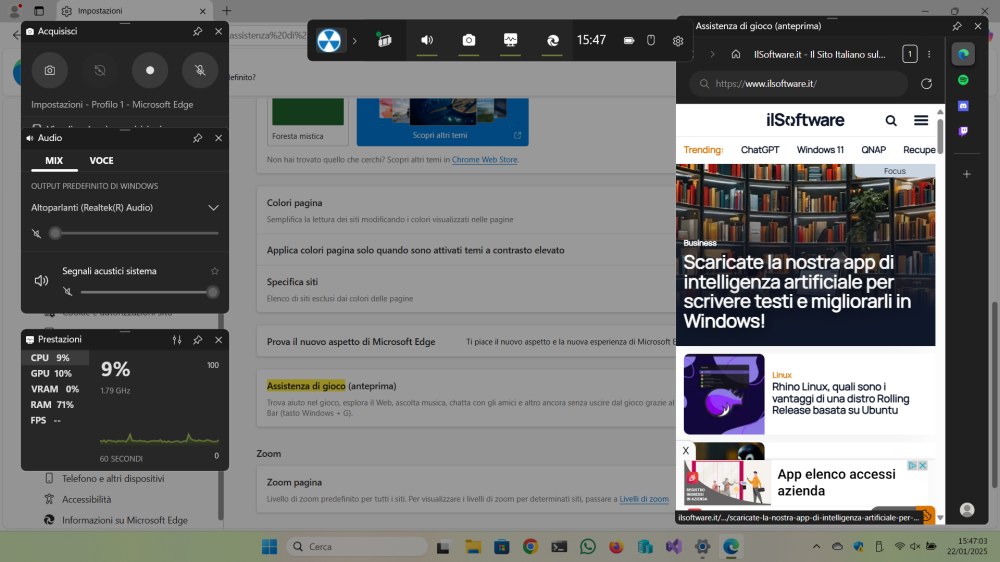The height and width of the screenshot is (562, 1000).
Task: Open the ilSoftware site search magnifier
Action: click(891, 120)
